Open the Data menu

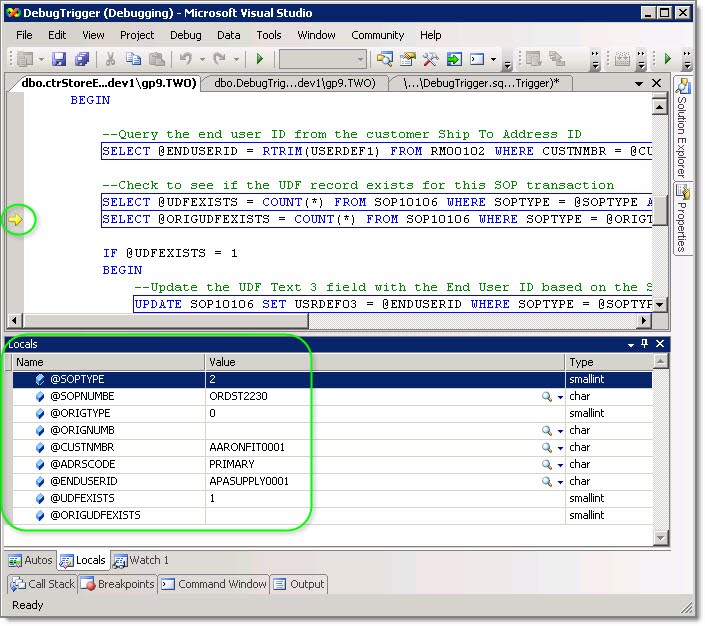(228, 35)
